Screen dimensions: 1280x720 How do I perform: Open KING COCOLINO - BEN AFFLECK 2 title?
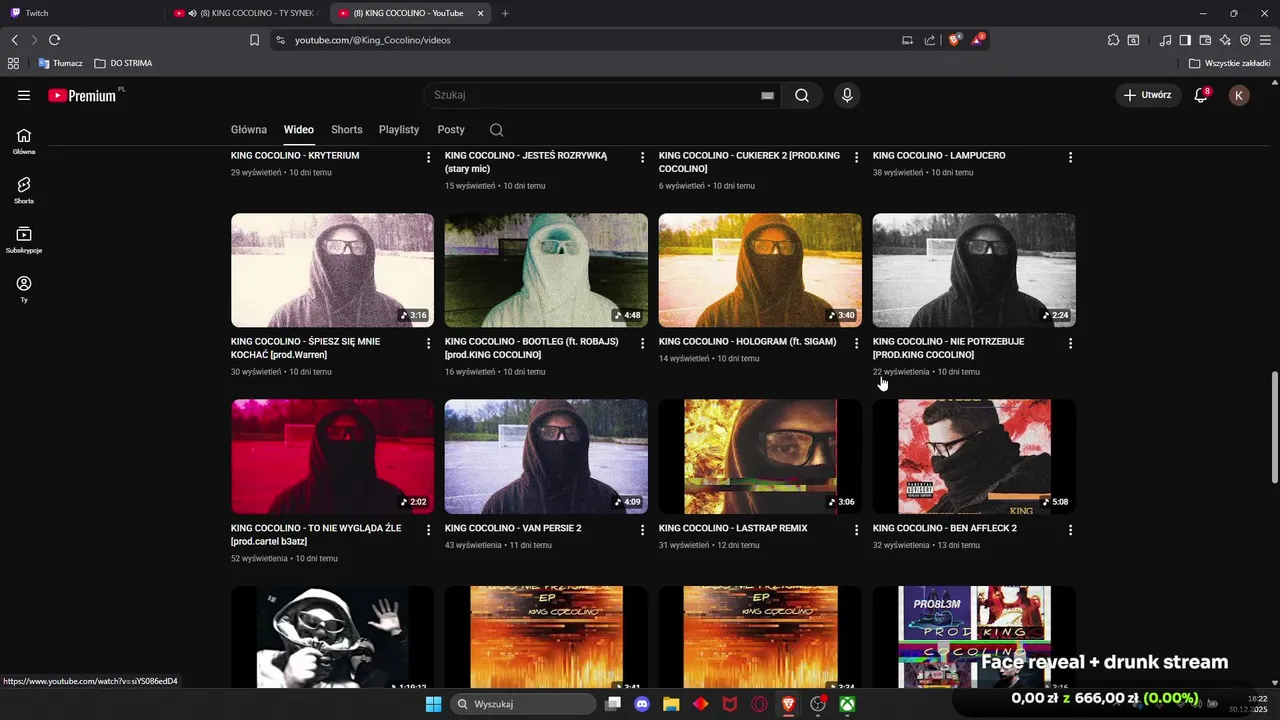click(x=945, y=528)
